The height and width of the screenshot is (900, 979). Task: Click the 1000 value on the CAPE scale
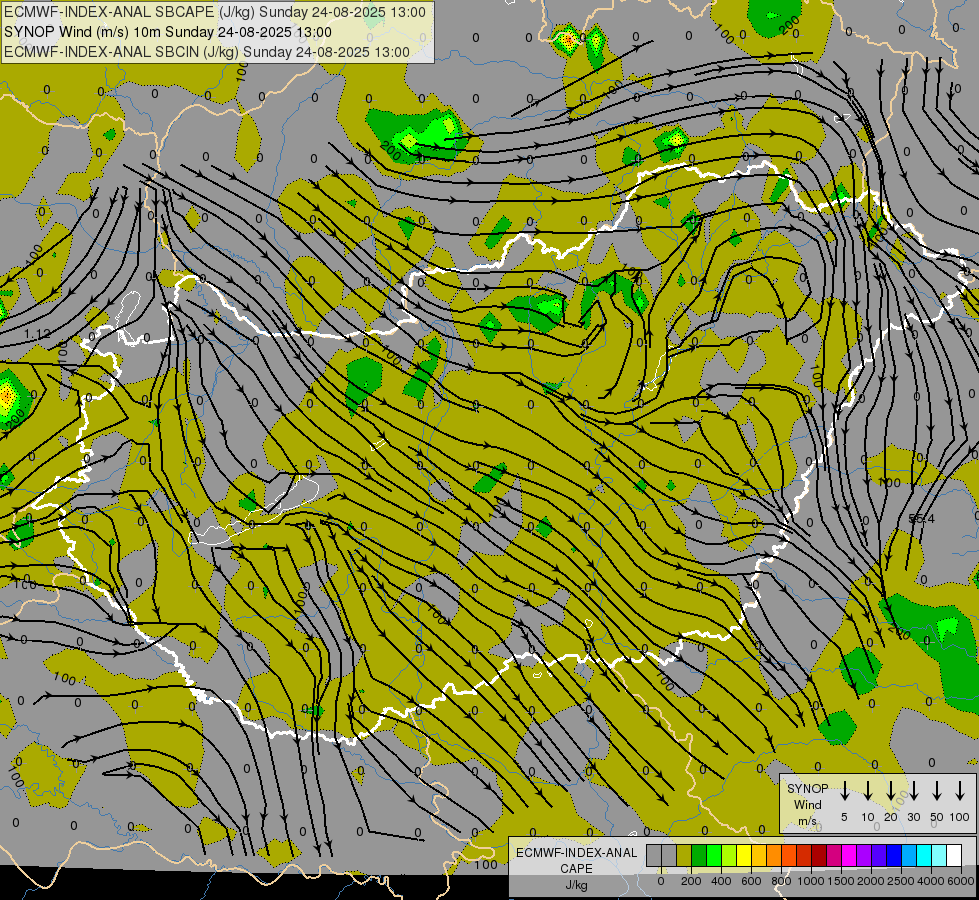pyautogui.click(x=811, y=881)
